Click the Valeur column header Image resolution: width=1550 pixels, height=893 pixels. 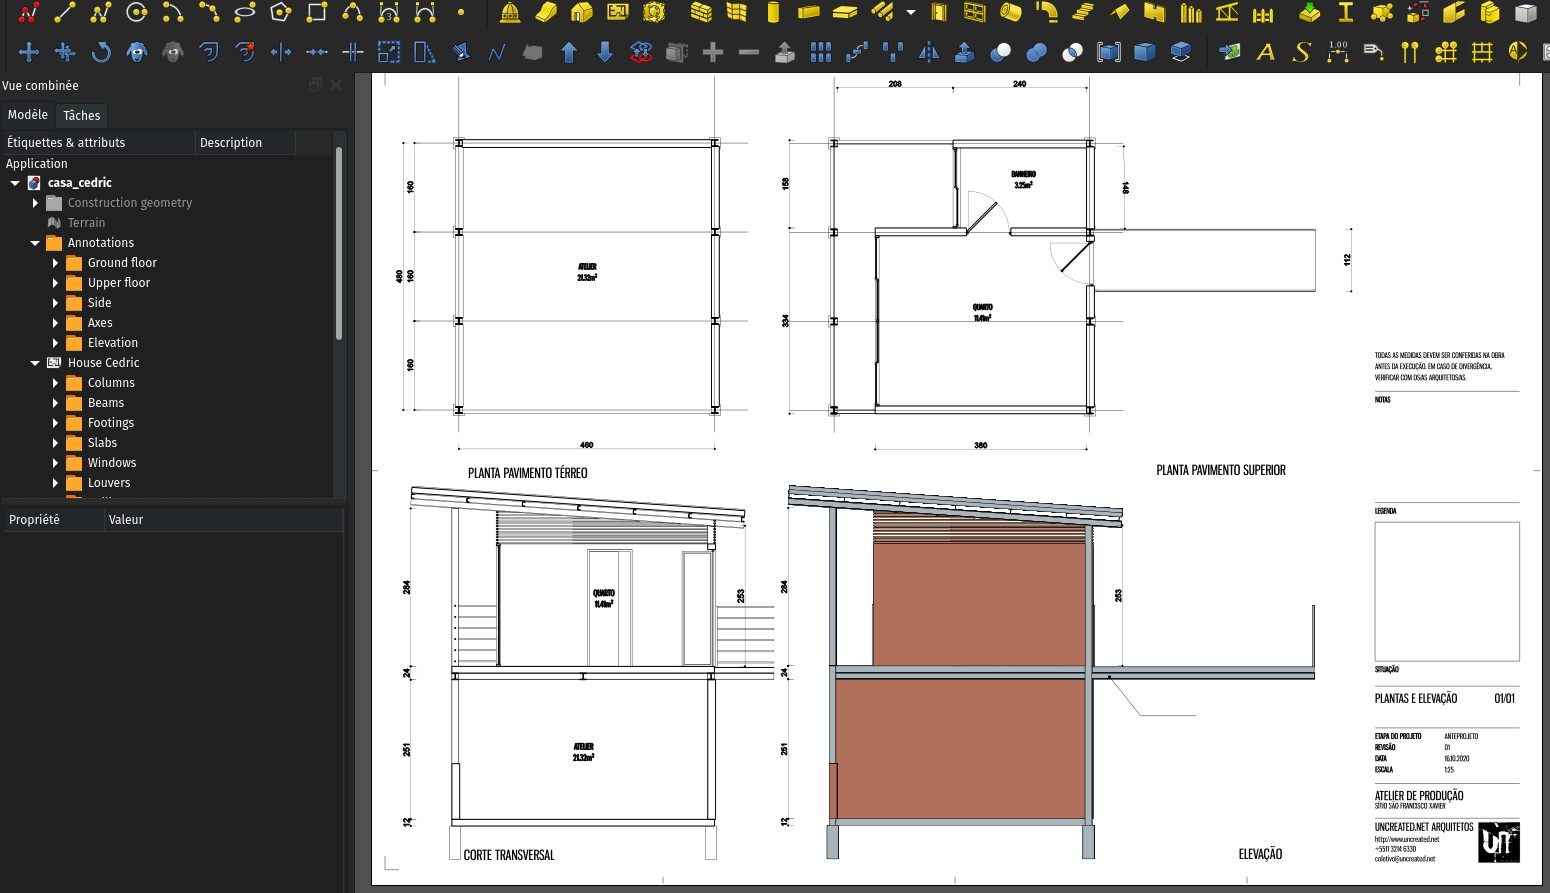pos(223,520)
